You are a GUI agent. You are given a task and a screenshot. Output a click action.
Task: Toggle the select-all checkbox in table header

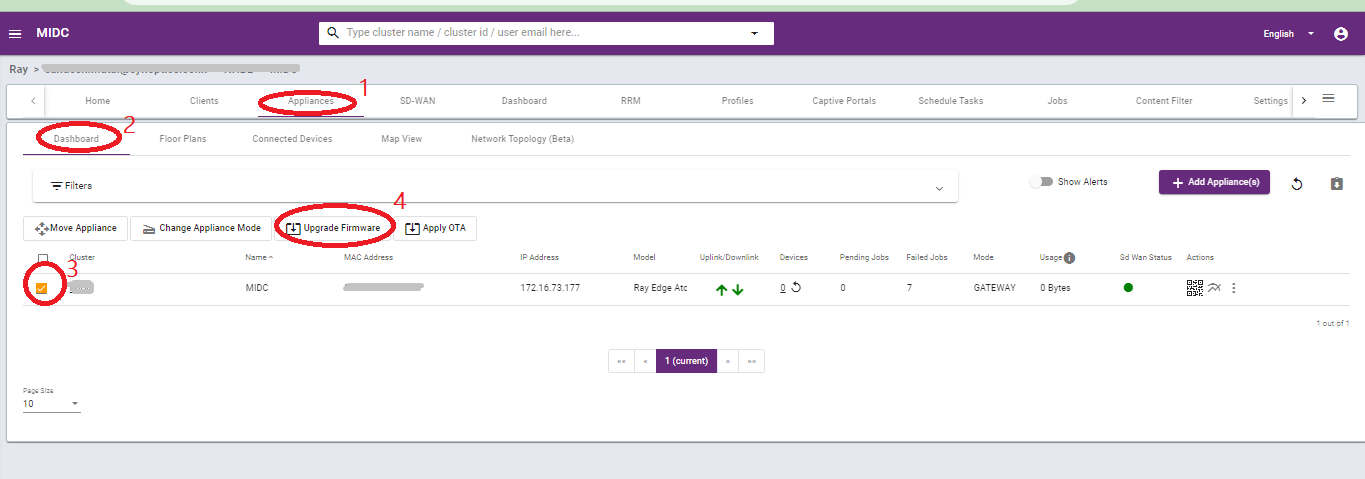tap(42, 259)
